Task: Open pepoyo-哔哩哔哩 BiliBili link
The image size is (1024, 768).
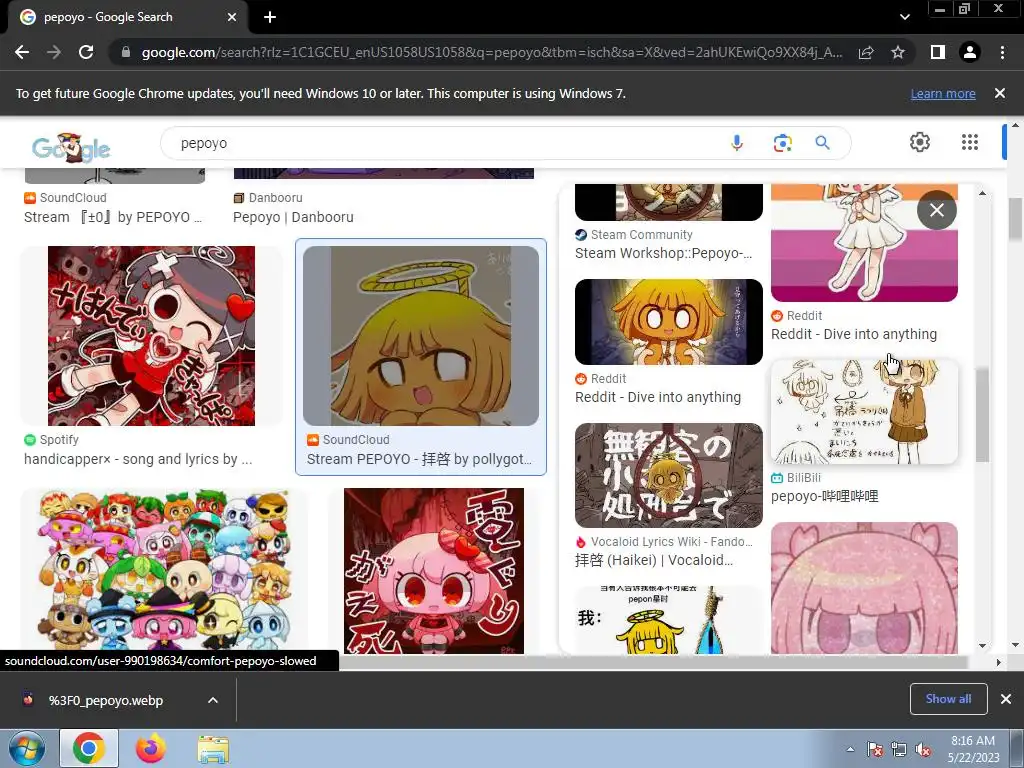Action: 824,496
